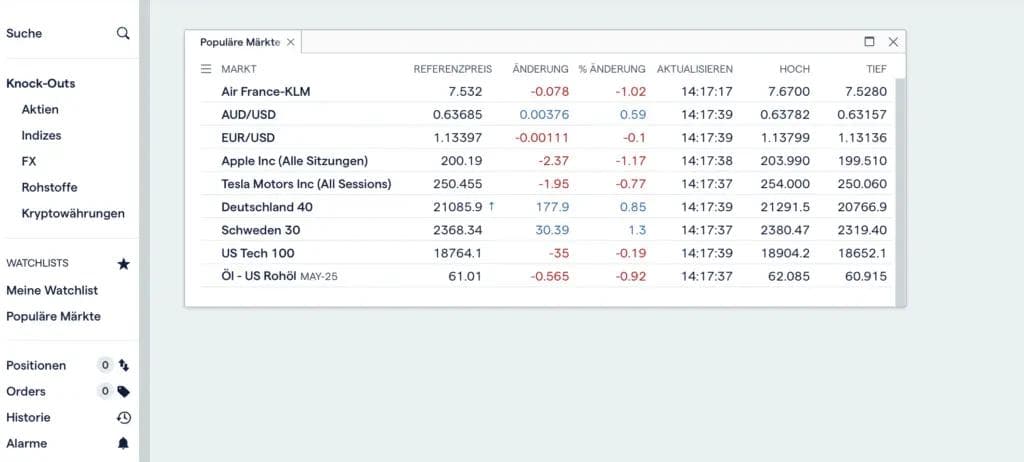Click the markets table vertical scrollbar
This screenshot has width=1024, height=462.
tap(899, 190)
